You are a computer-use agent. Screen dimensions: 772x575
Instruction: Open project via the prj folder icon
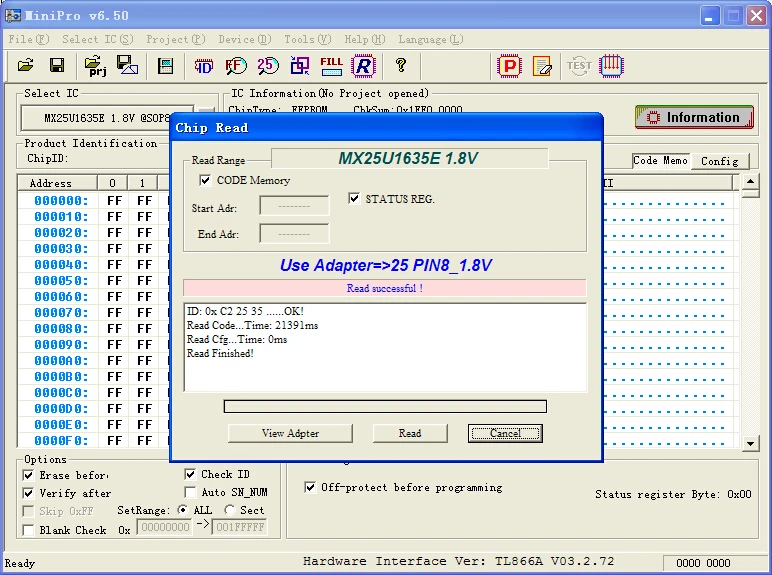tap(96, 65)
